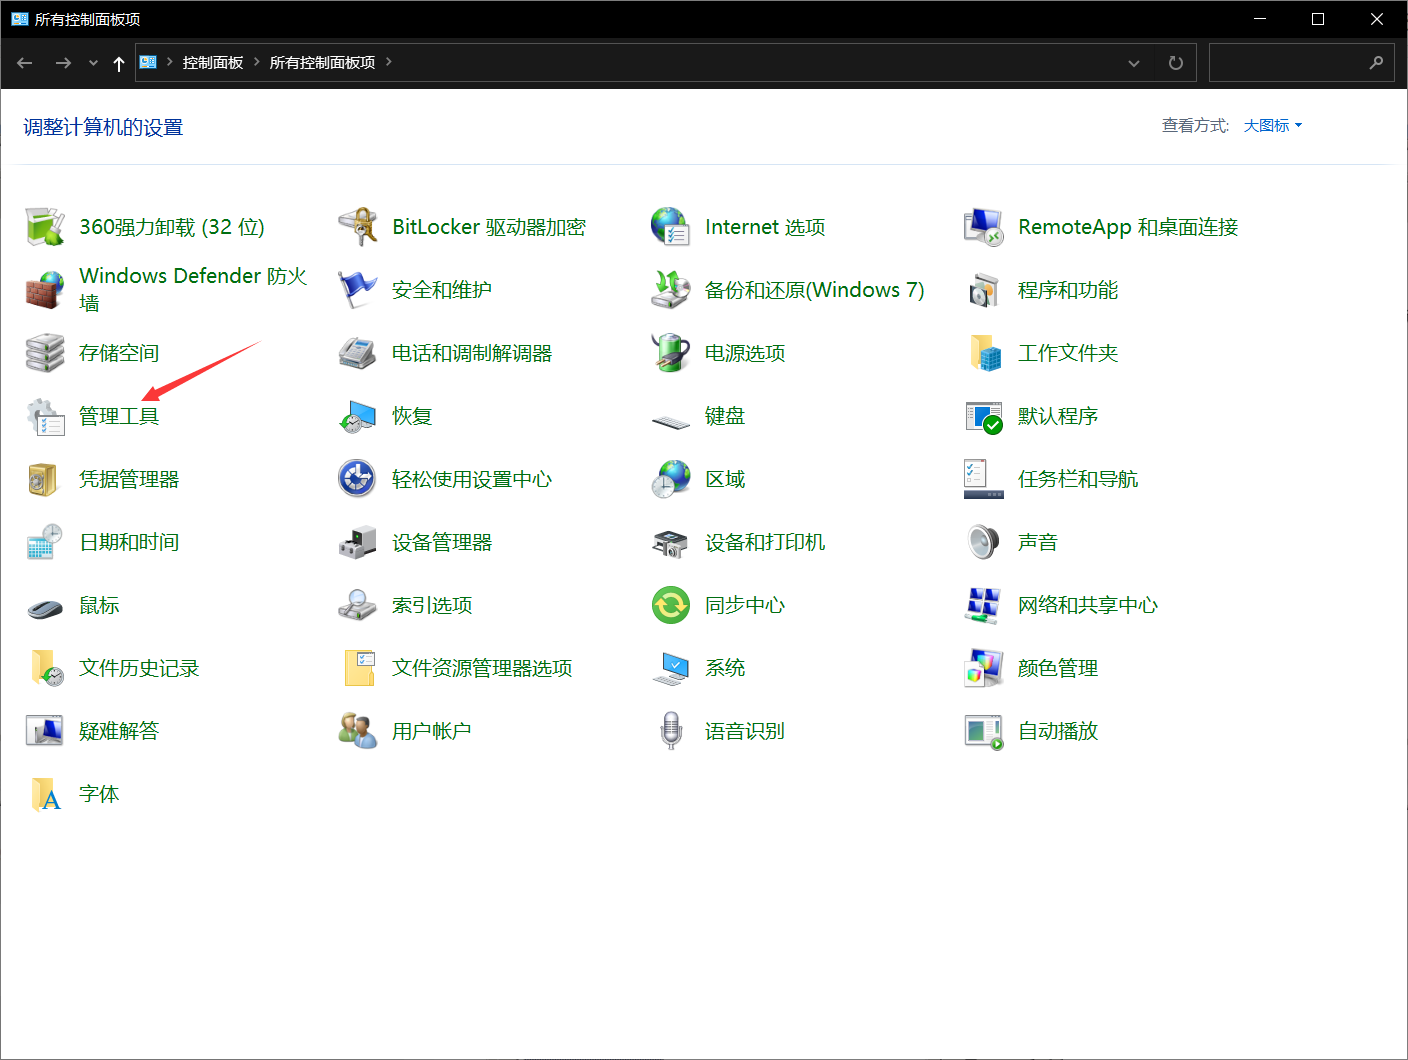
Task: Expand chevron after 所有控制面板项 breadcrumb
Action: pyautogui.click(x=389, y=62)
